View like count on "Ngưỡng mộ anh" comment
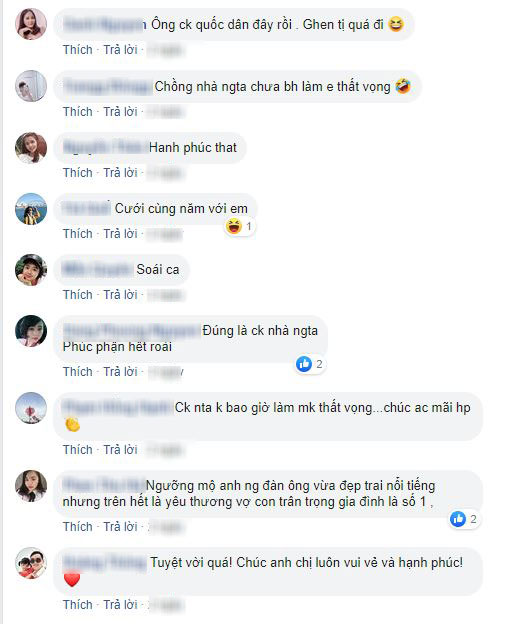Image resolution: width=516 pixels, height=624 pixels. 463,519
